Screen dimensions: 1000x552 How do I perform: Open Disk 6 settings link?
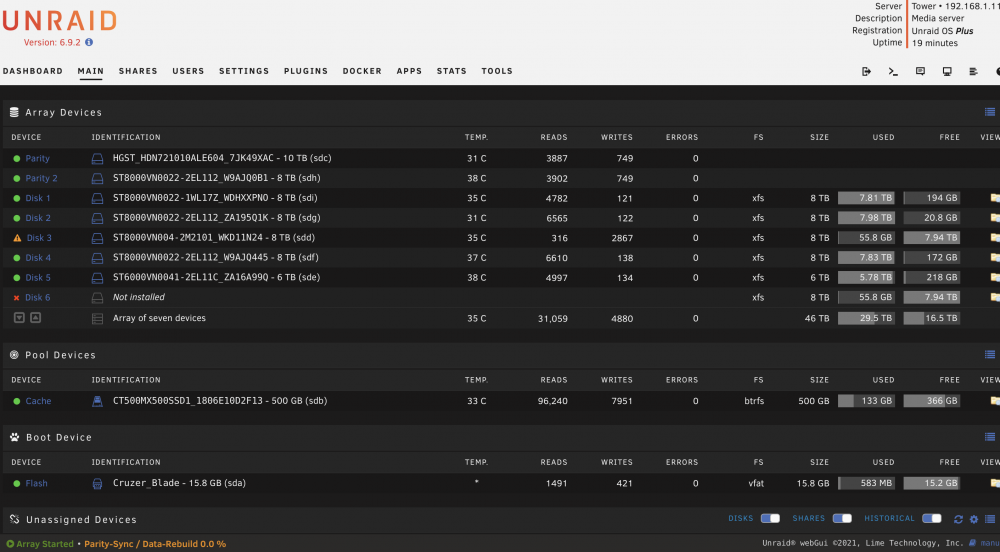[x=38, y=298]
